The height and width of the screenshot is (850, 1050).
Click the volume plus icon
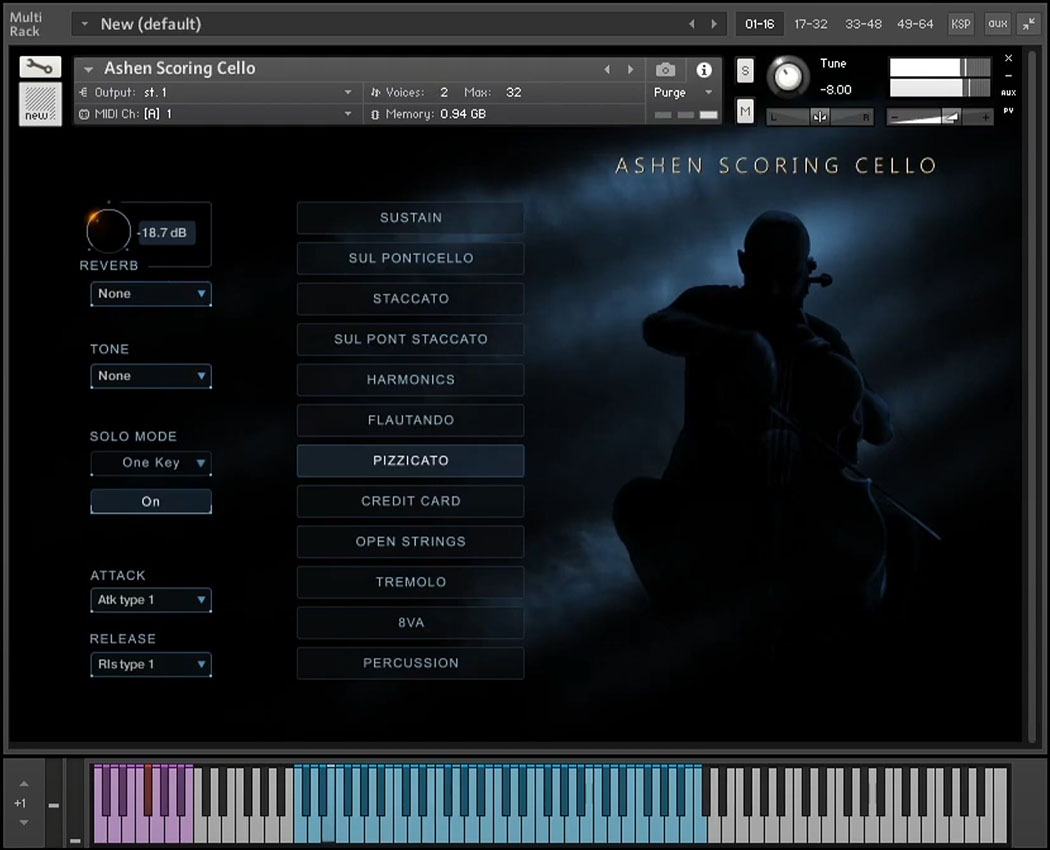[986, 117]
